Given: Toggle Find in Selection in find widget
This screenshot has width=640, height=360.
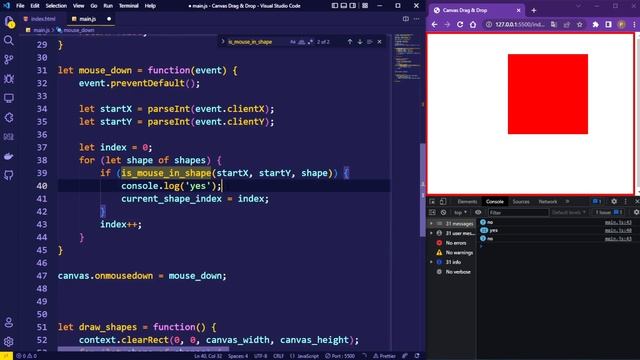Looking at the screenshot, I should point(369,42).
